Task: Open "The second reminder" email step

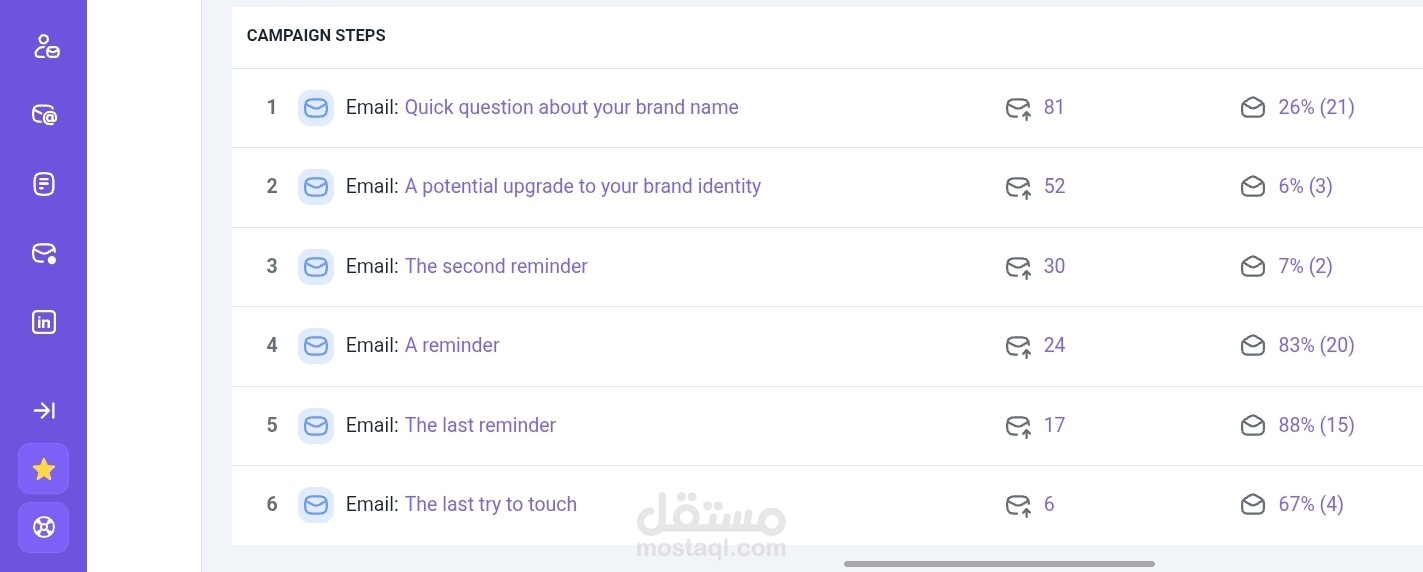Action: pos(495,266)
